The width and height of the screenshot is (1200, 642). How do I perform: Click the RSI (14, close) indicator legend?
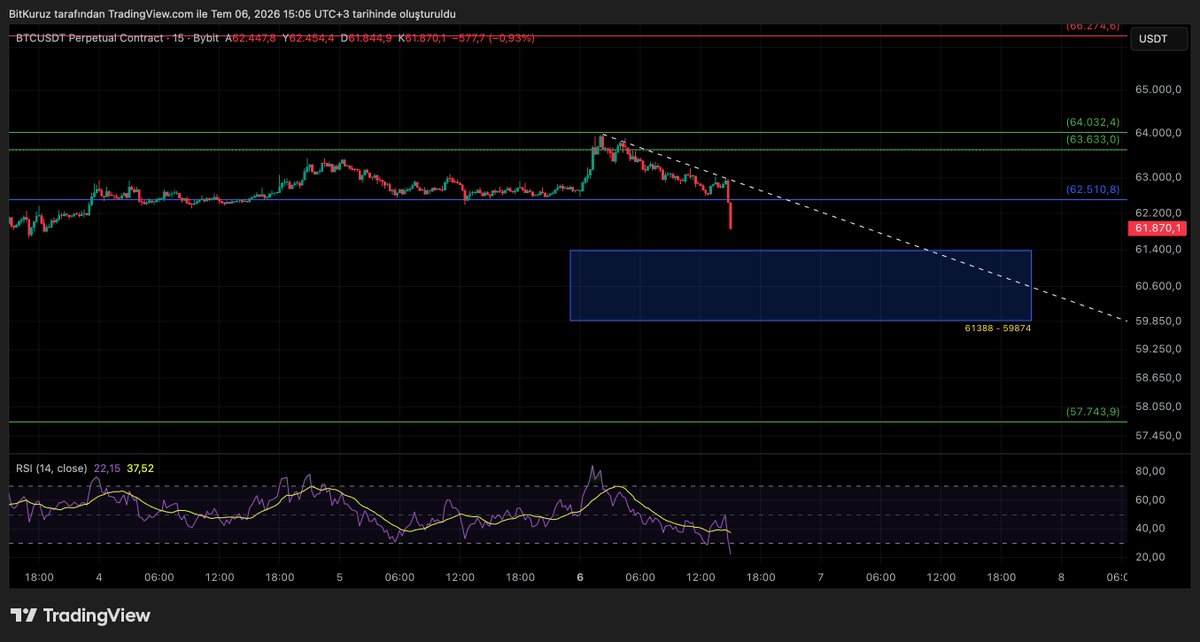51,467
